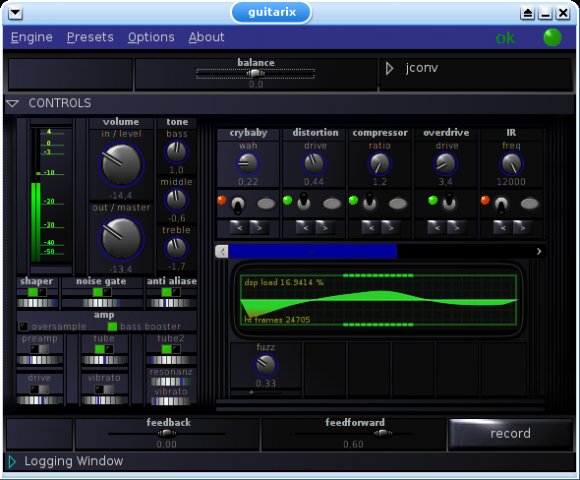Viewport: 580px width, 480px height.
Task: Move compressor right with its > button
Action: point(391,227)
